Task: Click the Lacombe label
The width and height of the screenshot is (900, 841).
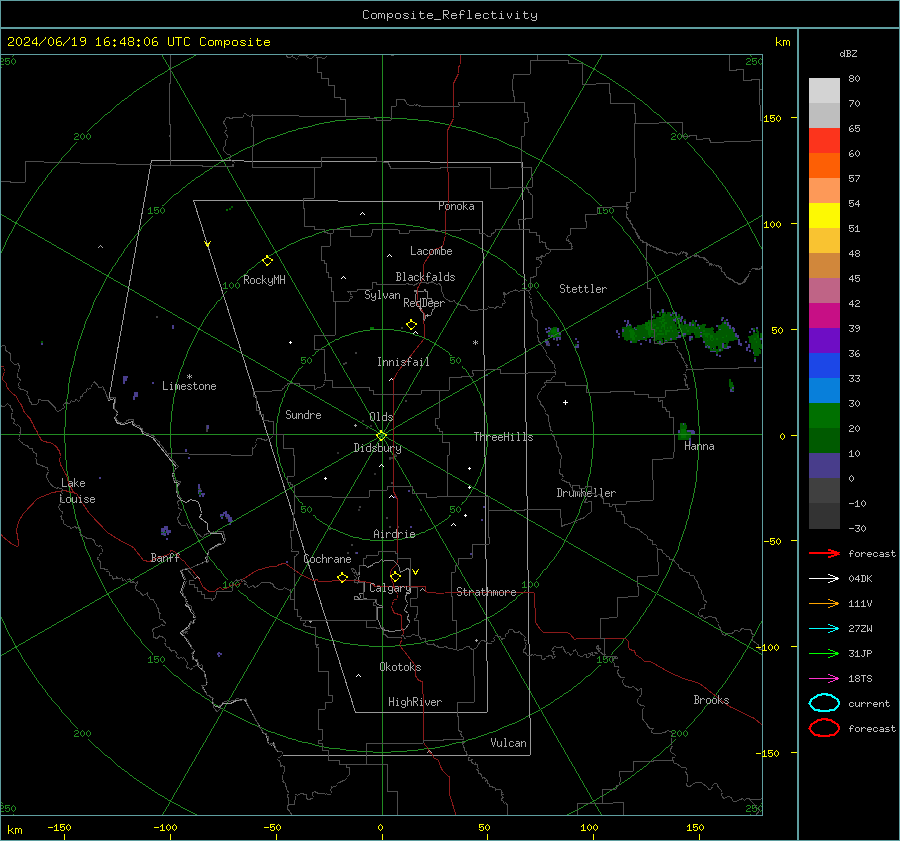Action: point(431,251)
